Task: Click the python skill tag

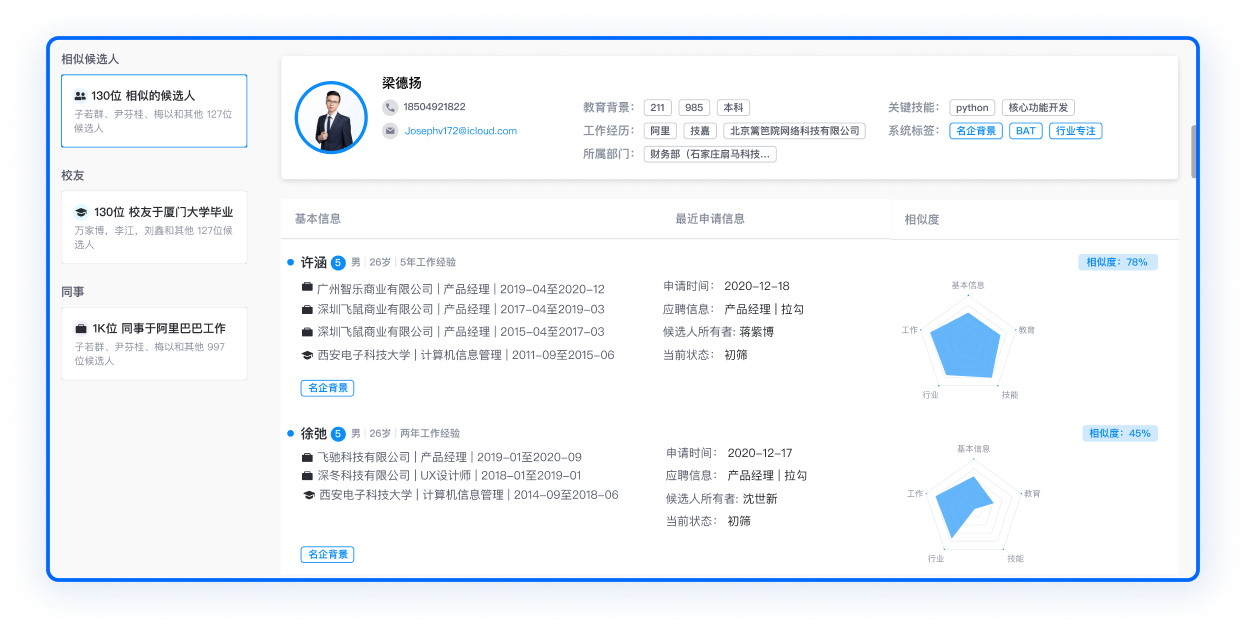Action: coord(971,108)
